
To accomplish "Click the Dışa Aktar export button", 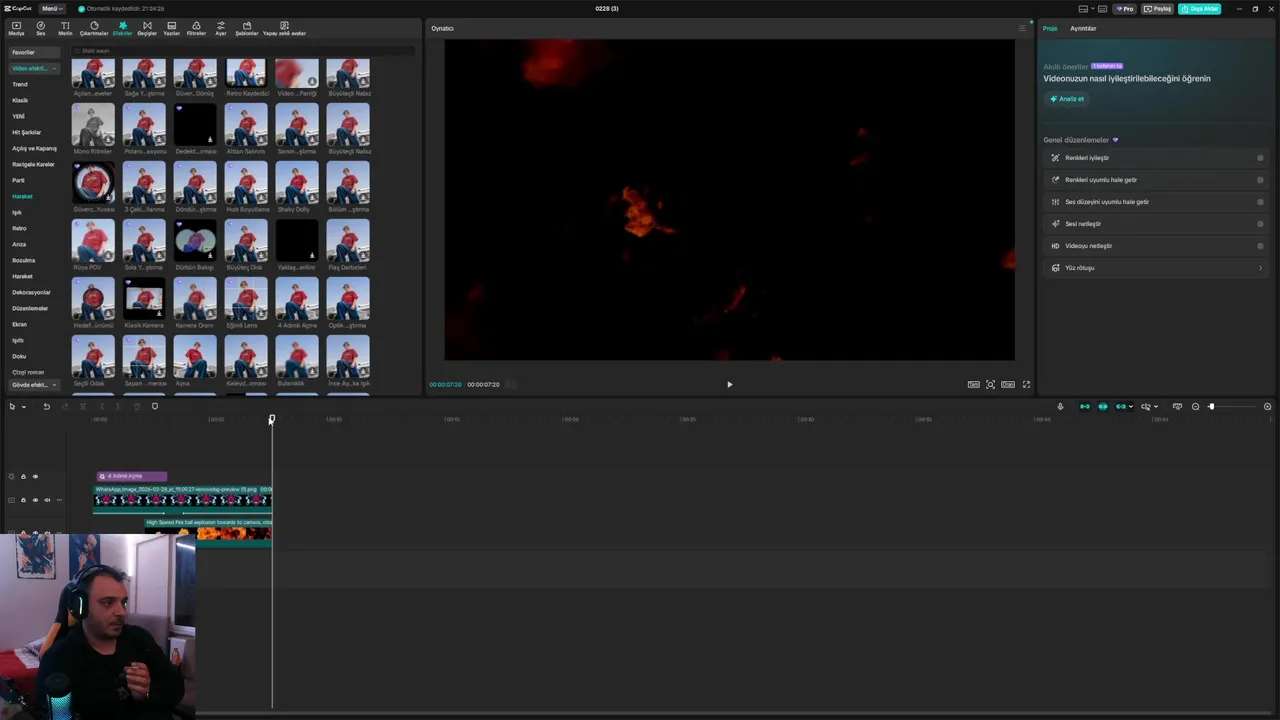I will click(x=1199, y=9).
